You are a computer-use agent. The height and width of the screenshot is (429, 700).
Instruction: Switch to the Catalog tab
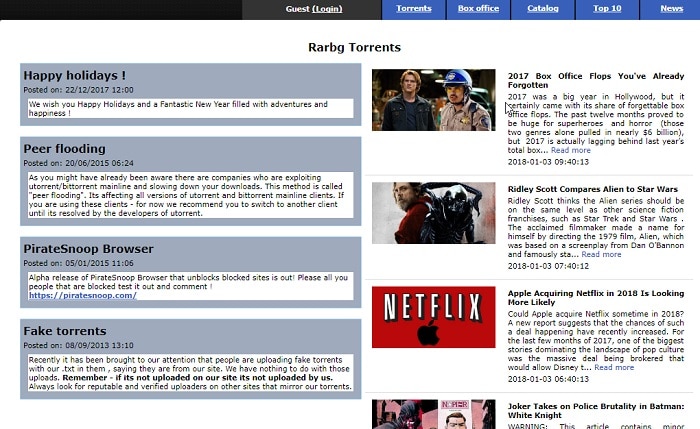(x=542, y=8)
